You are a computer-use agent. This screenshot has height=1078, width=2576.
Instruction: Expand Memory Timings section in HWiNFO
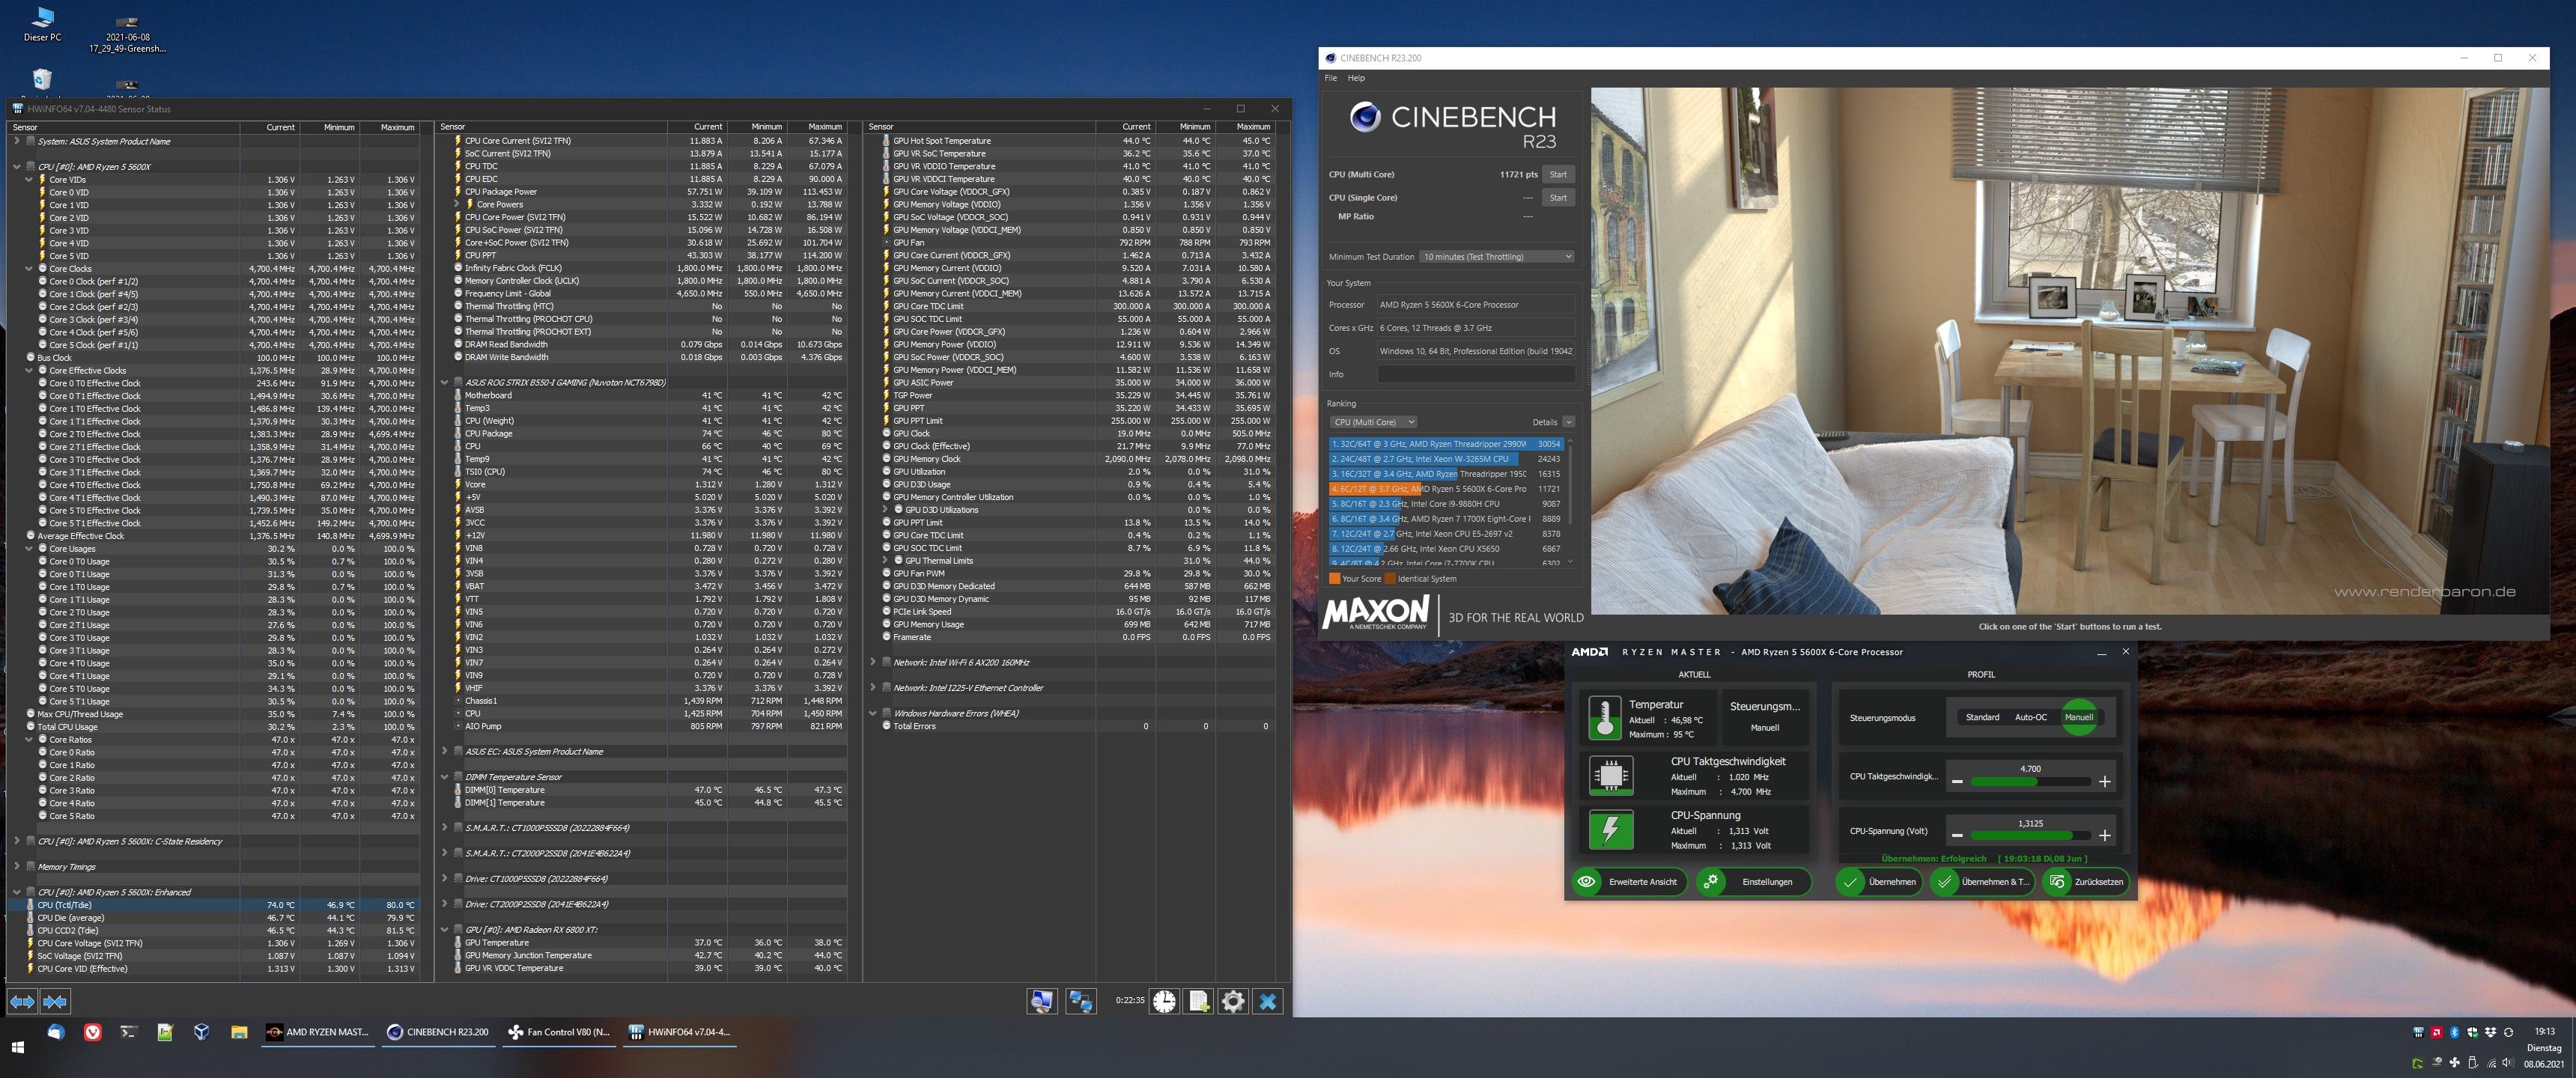pyautogui.click(x=17, y=867)
